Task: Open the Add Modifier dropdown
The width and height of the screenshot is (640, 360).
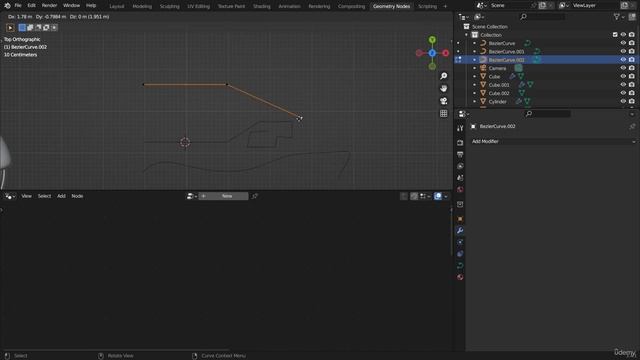Action: click(553, 142)
